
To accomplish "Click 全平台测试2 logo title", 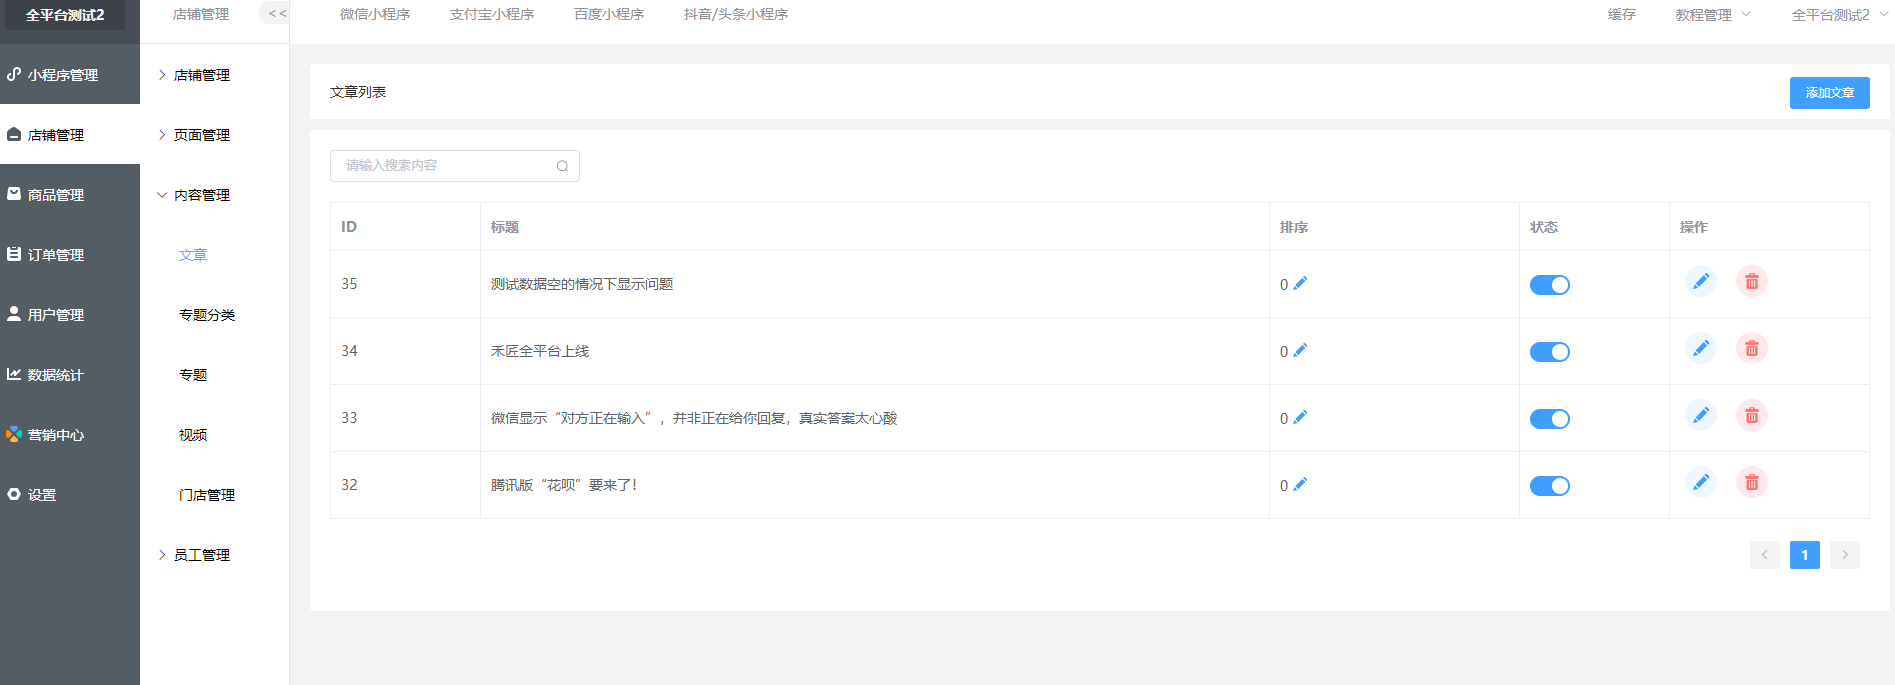I will click(65, 15).
